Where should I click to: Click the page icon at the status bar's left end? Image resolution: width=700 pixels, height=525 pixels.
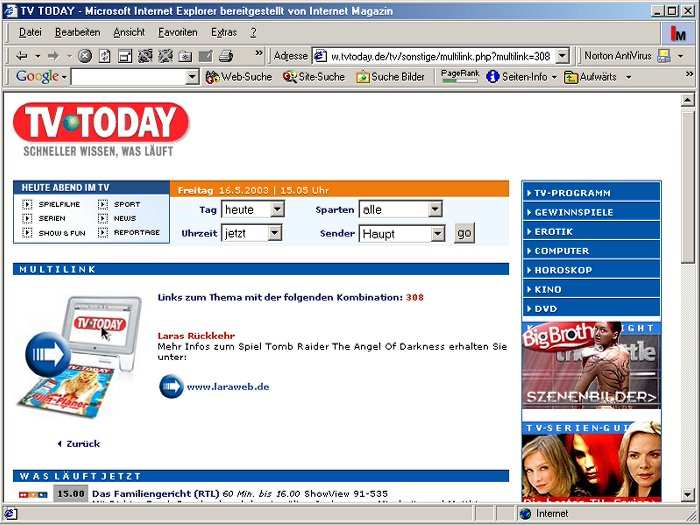(10, 514)
